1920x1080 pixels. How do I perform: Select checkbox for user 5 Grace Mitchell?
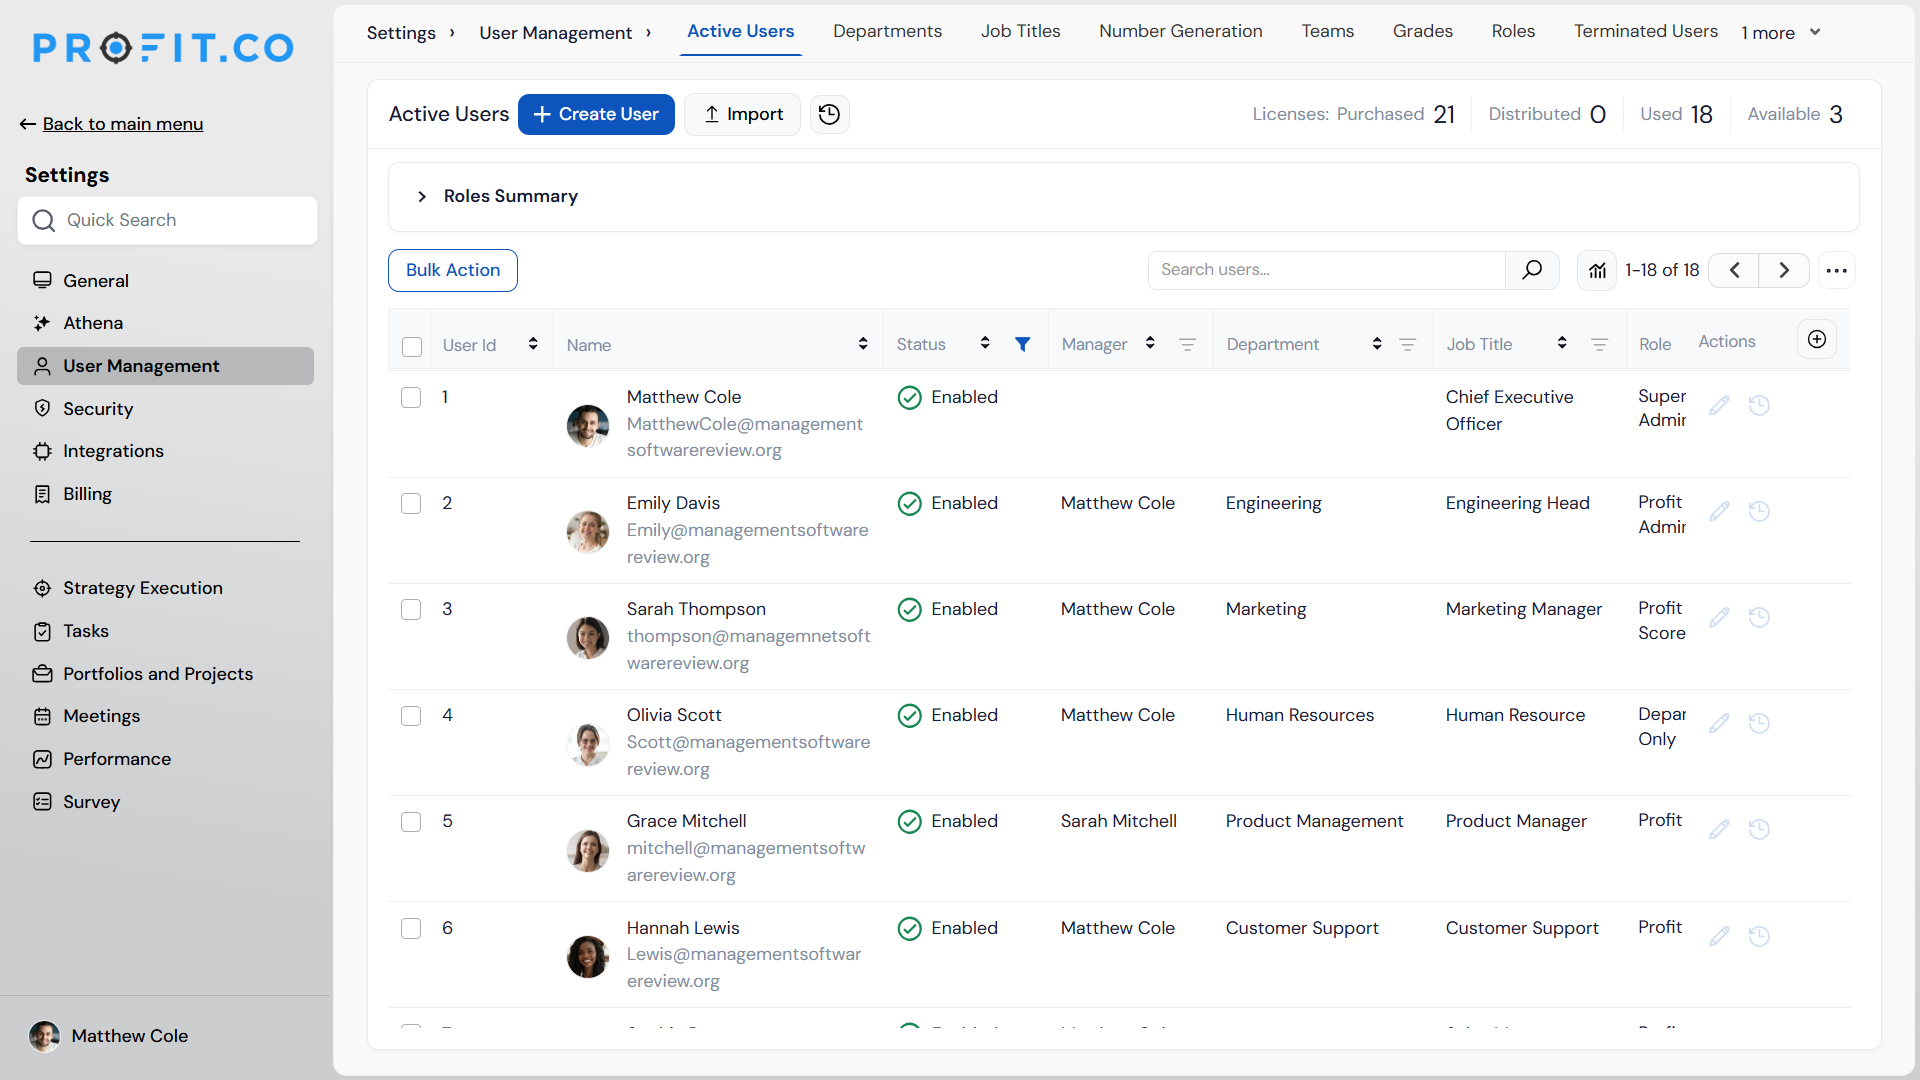(411, 821)
